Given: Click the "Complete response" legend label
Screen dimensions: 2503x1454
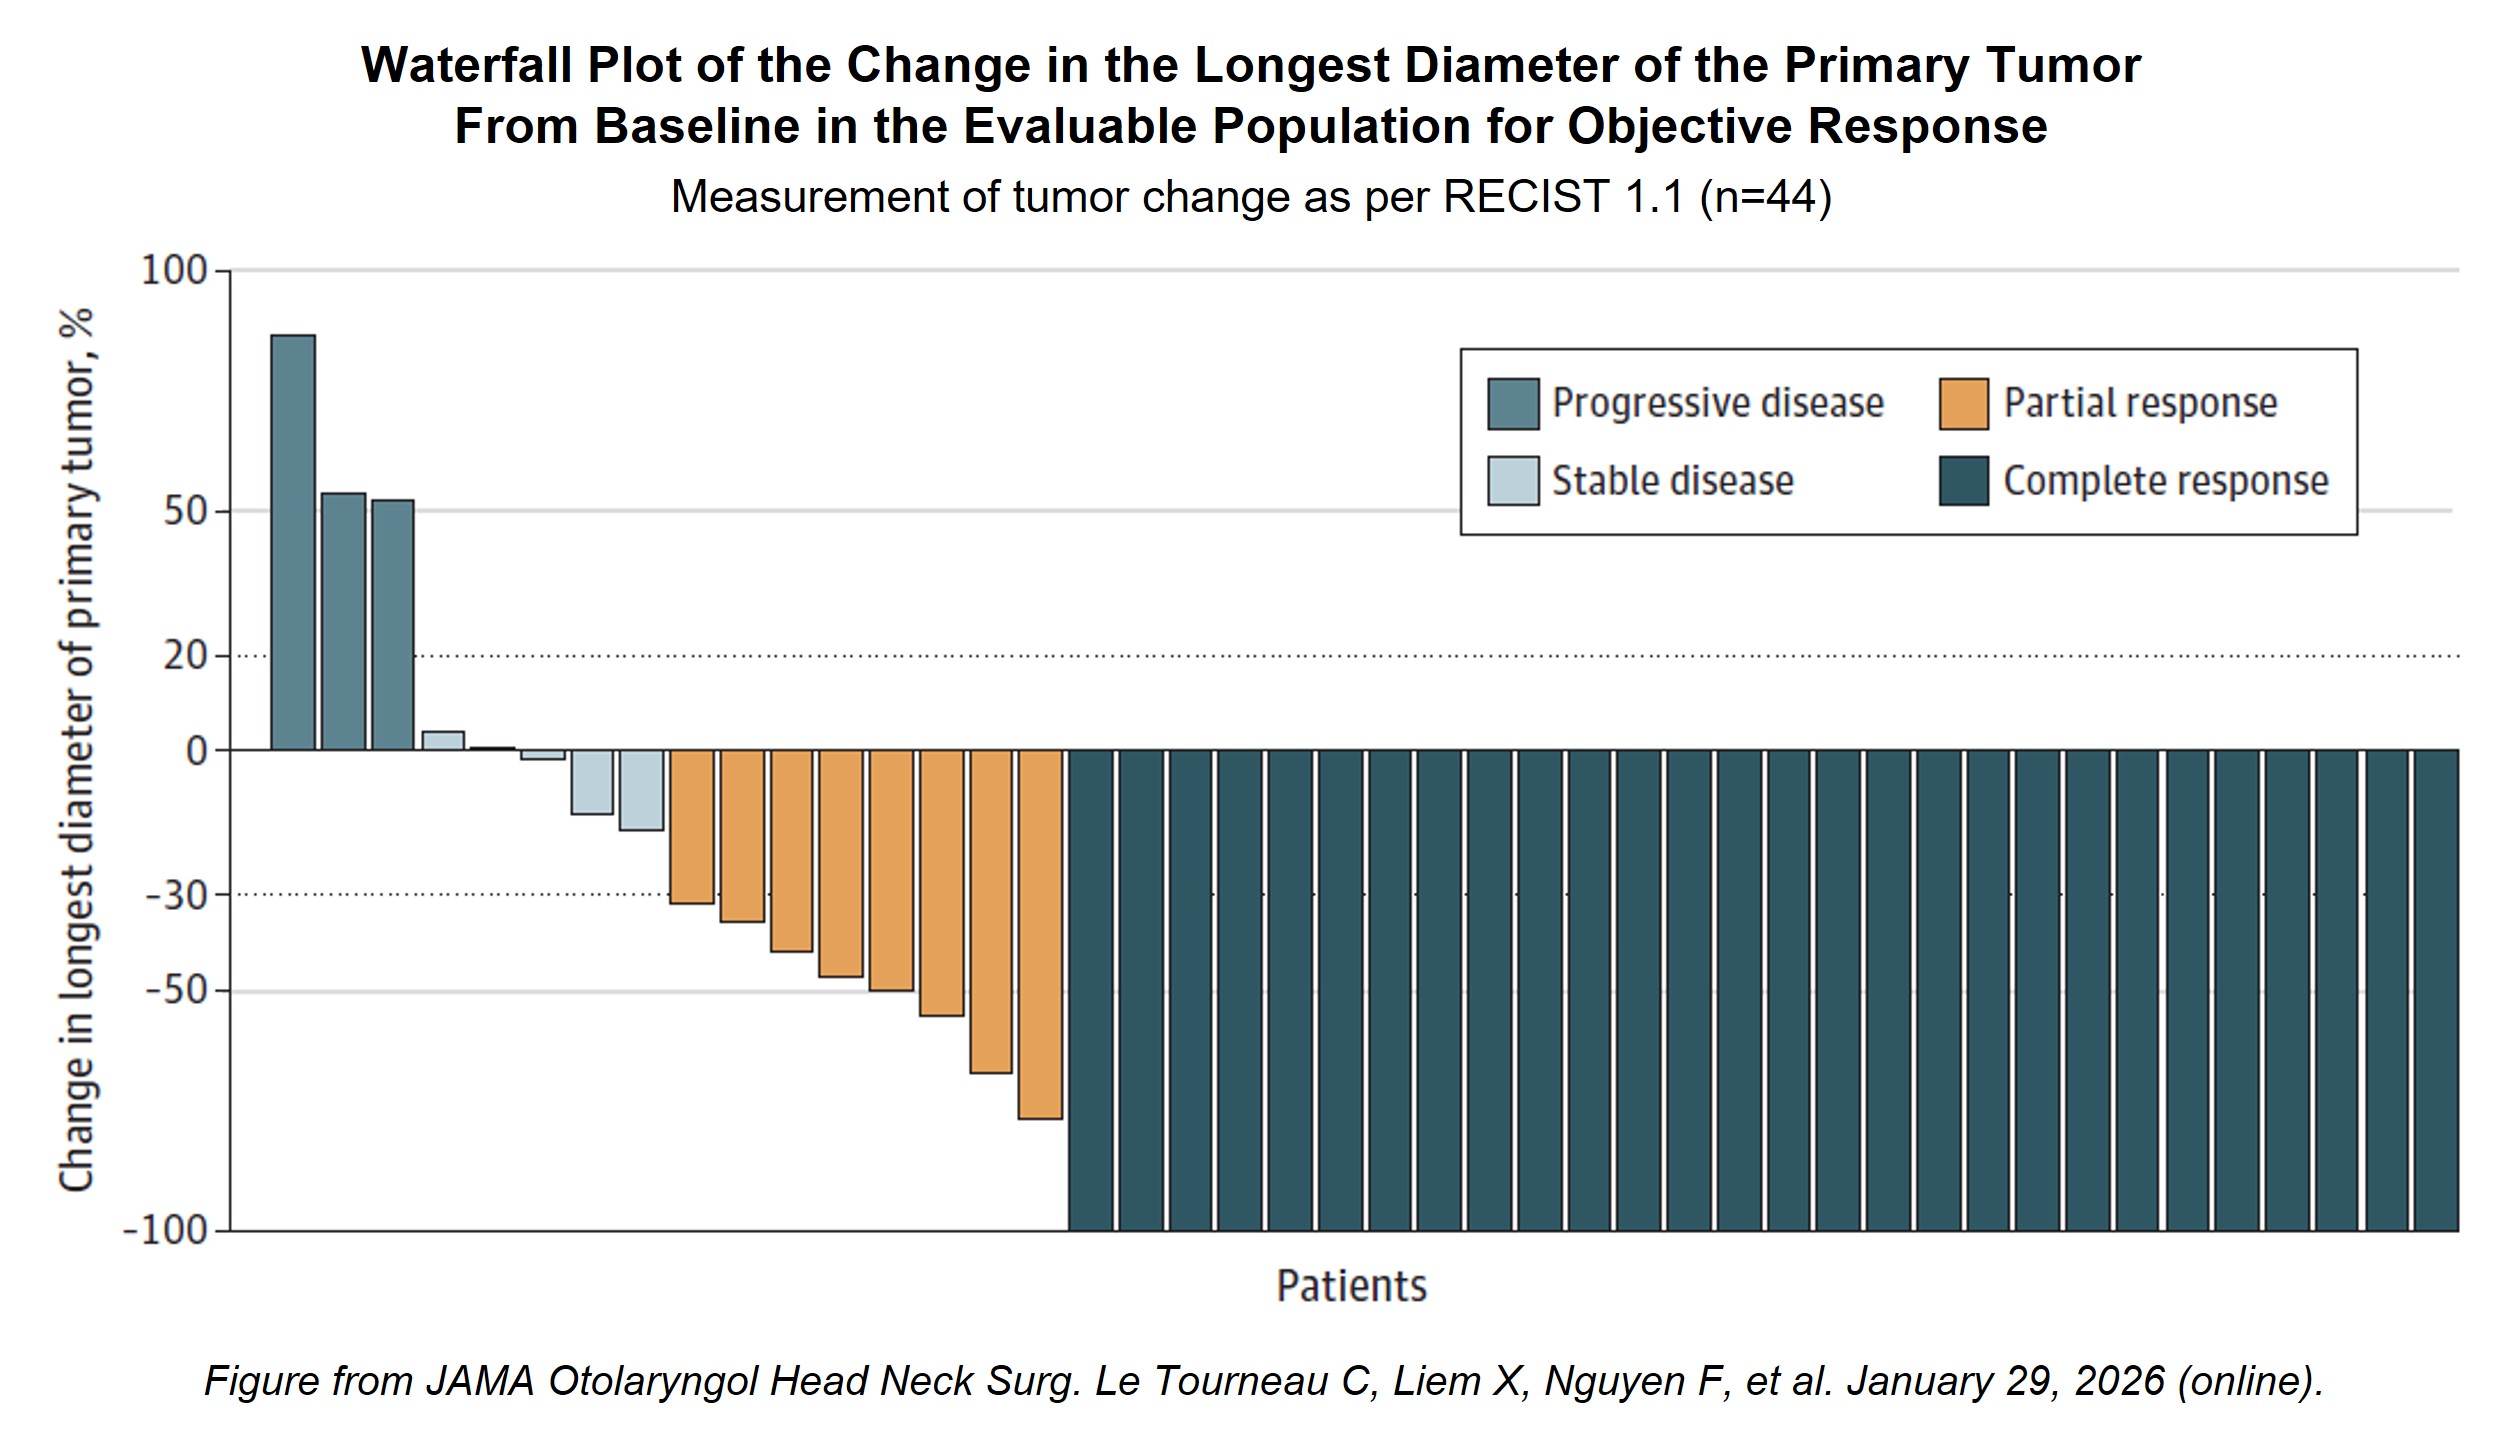Looking at the screenshot, I should (x=2165, y=481).
